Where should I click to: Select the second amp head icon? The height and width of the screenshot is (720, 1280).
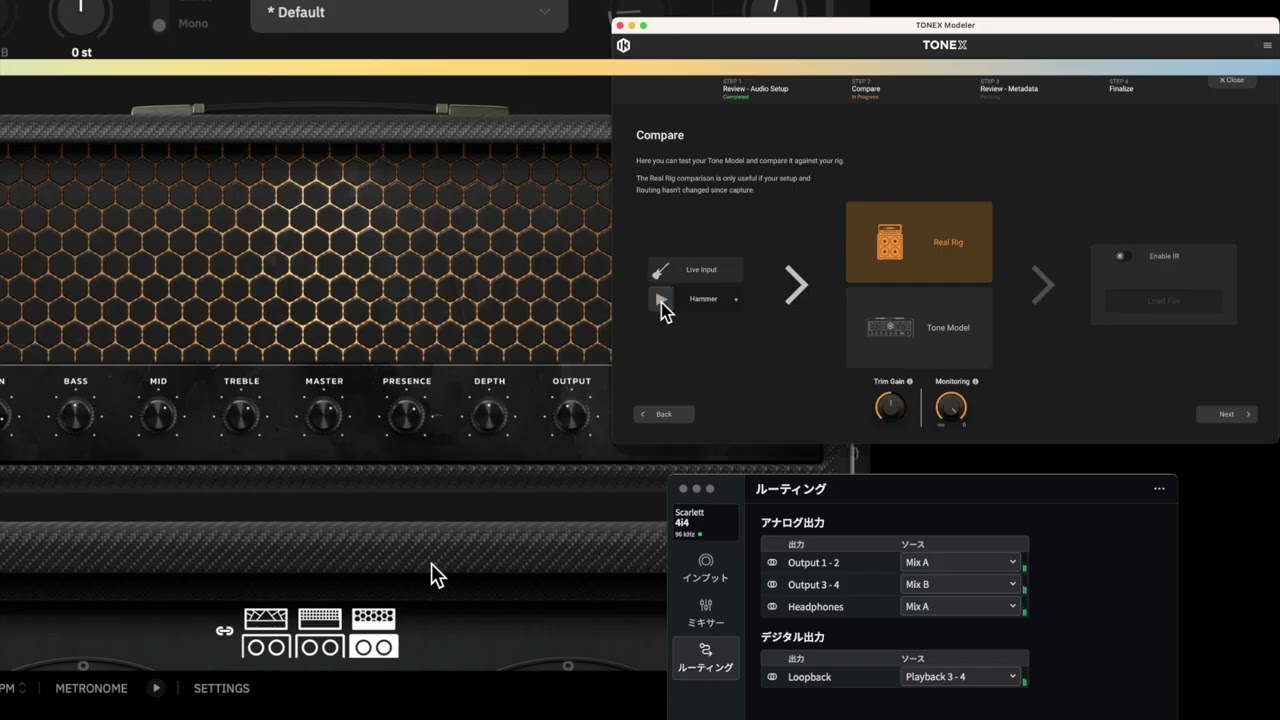coord(320,619)
